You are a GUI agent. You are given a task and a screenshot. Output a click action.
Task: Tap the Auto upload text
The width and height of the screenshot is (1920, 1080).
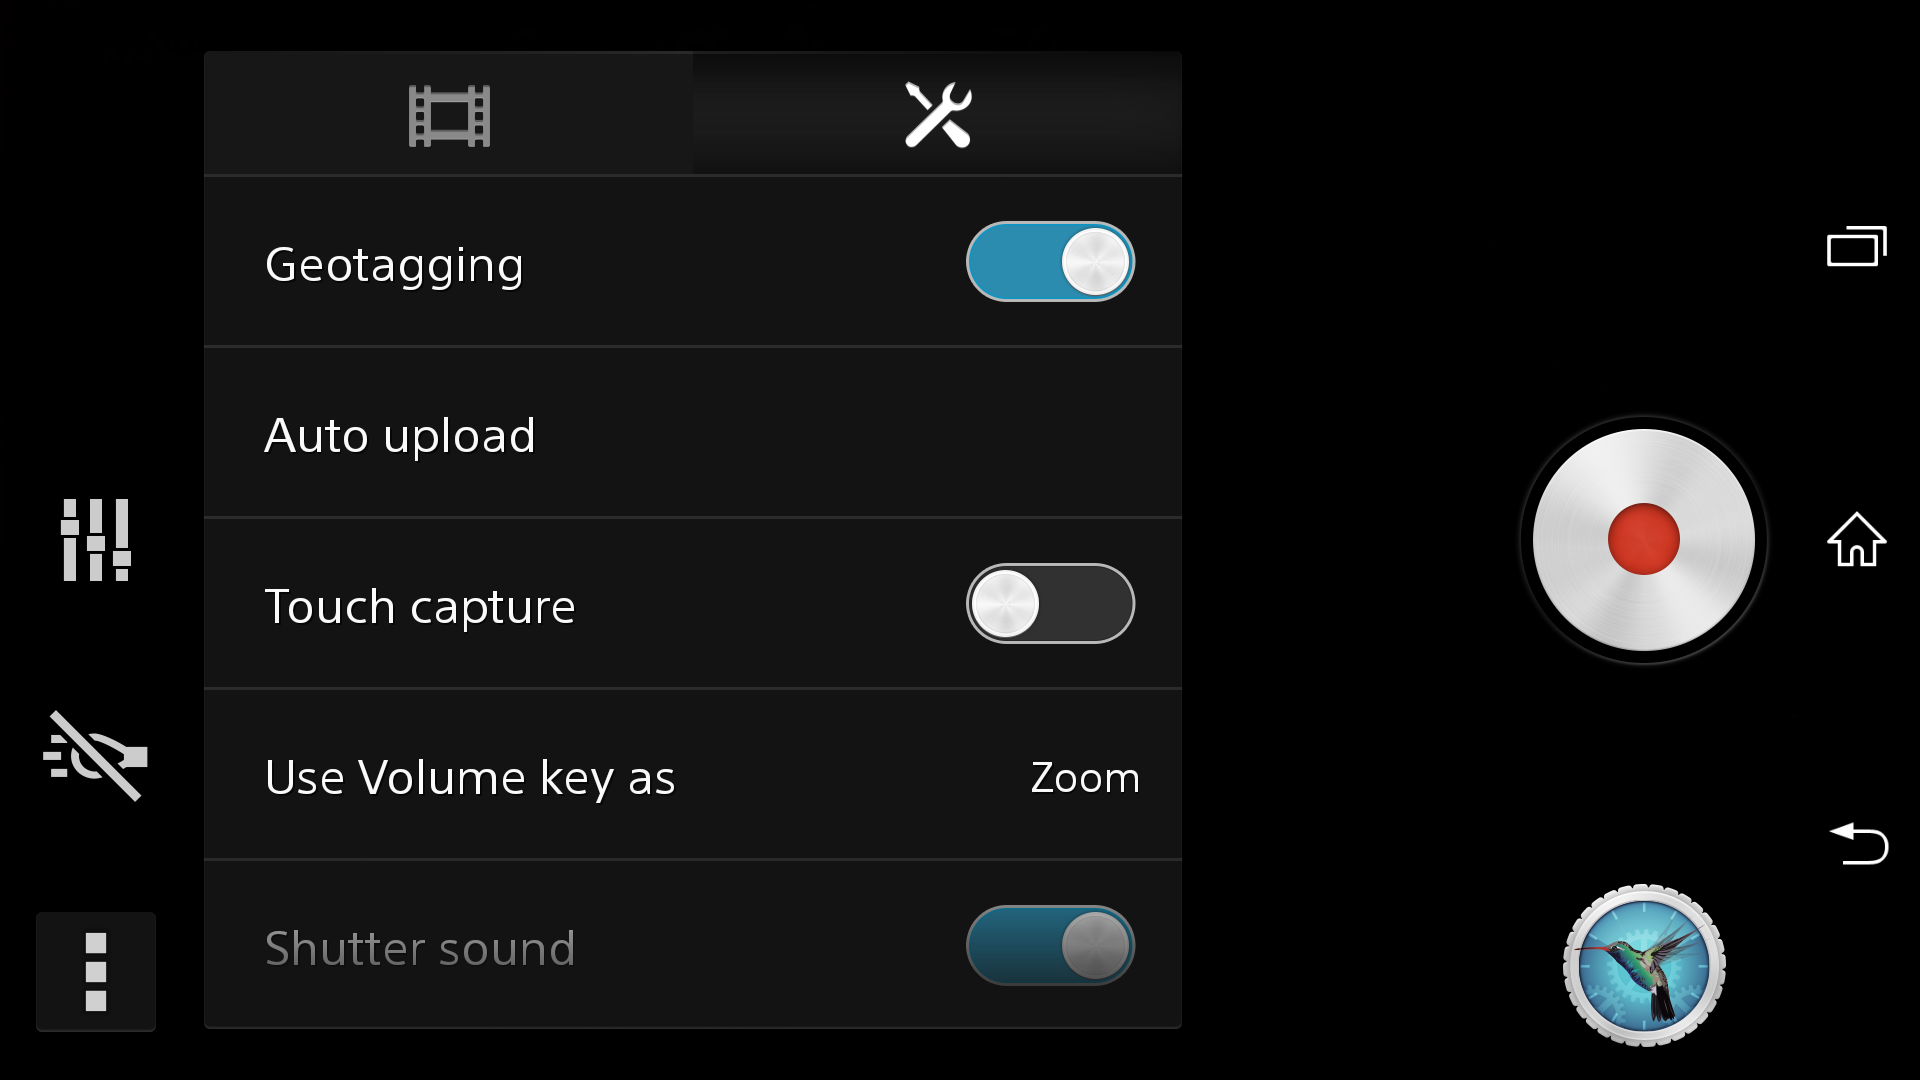(x=400, y=436)
